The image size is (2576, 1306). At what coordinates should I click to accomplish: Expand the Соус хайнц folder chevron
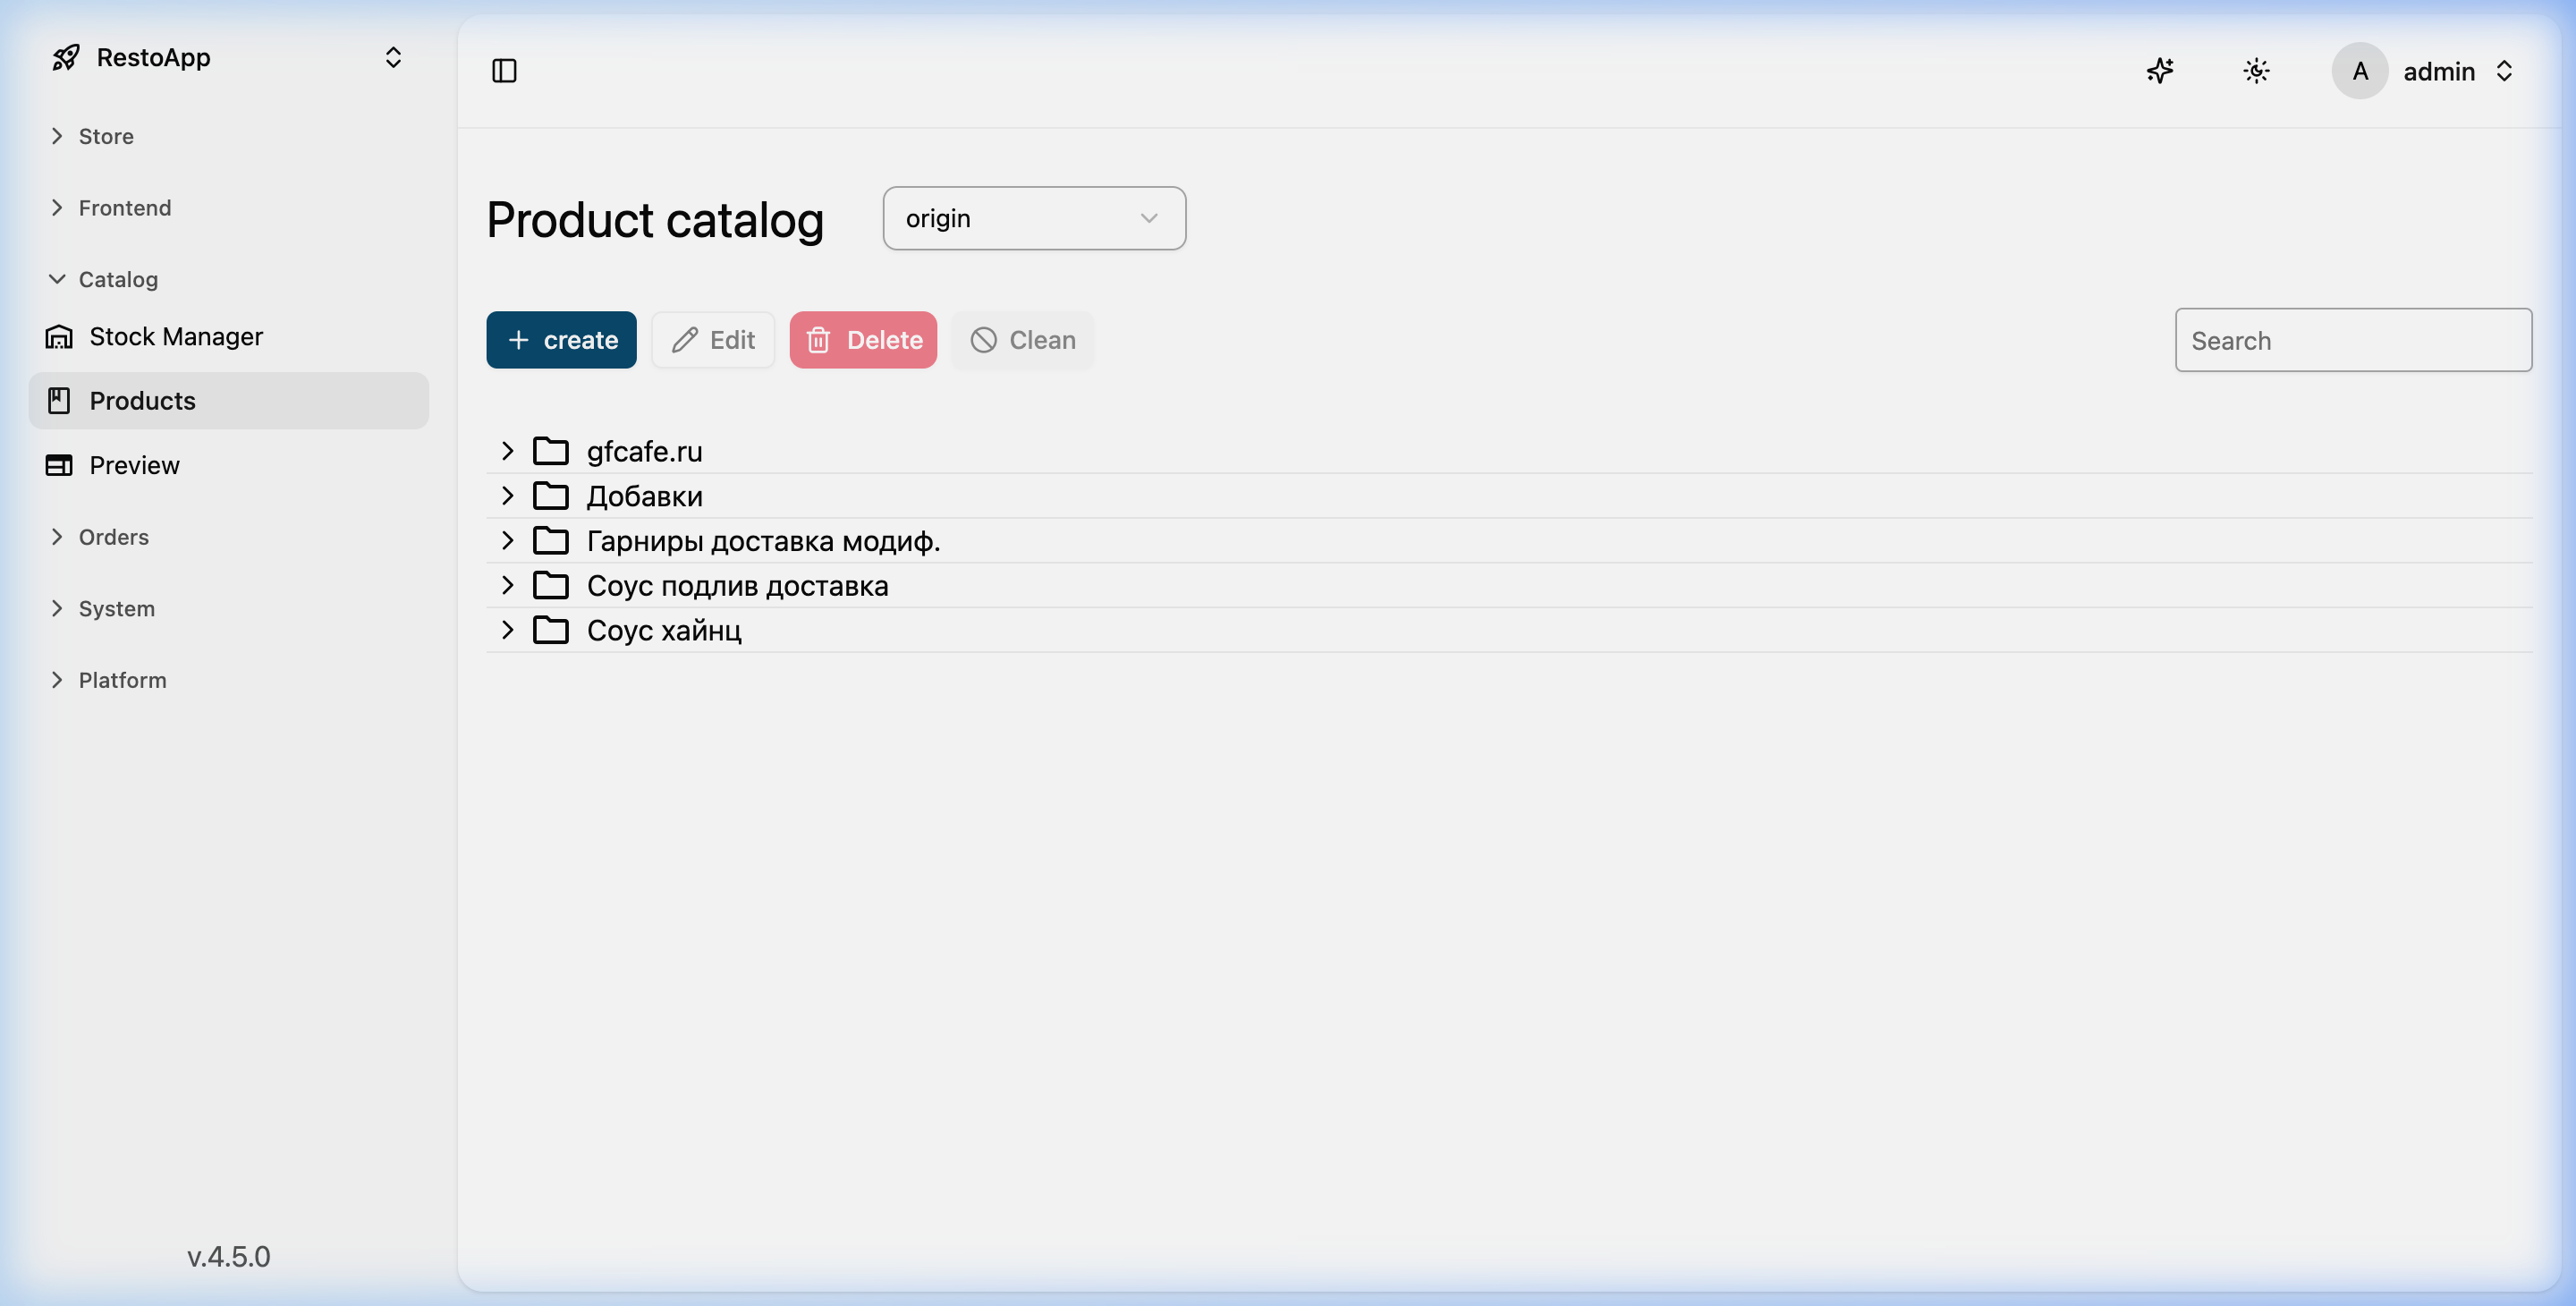(507, 631)
